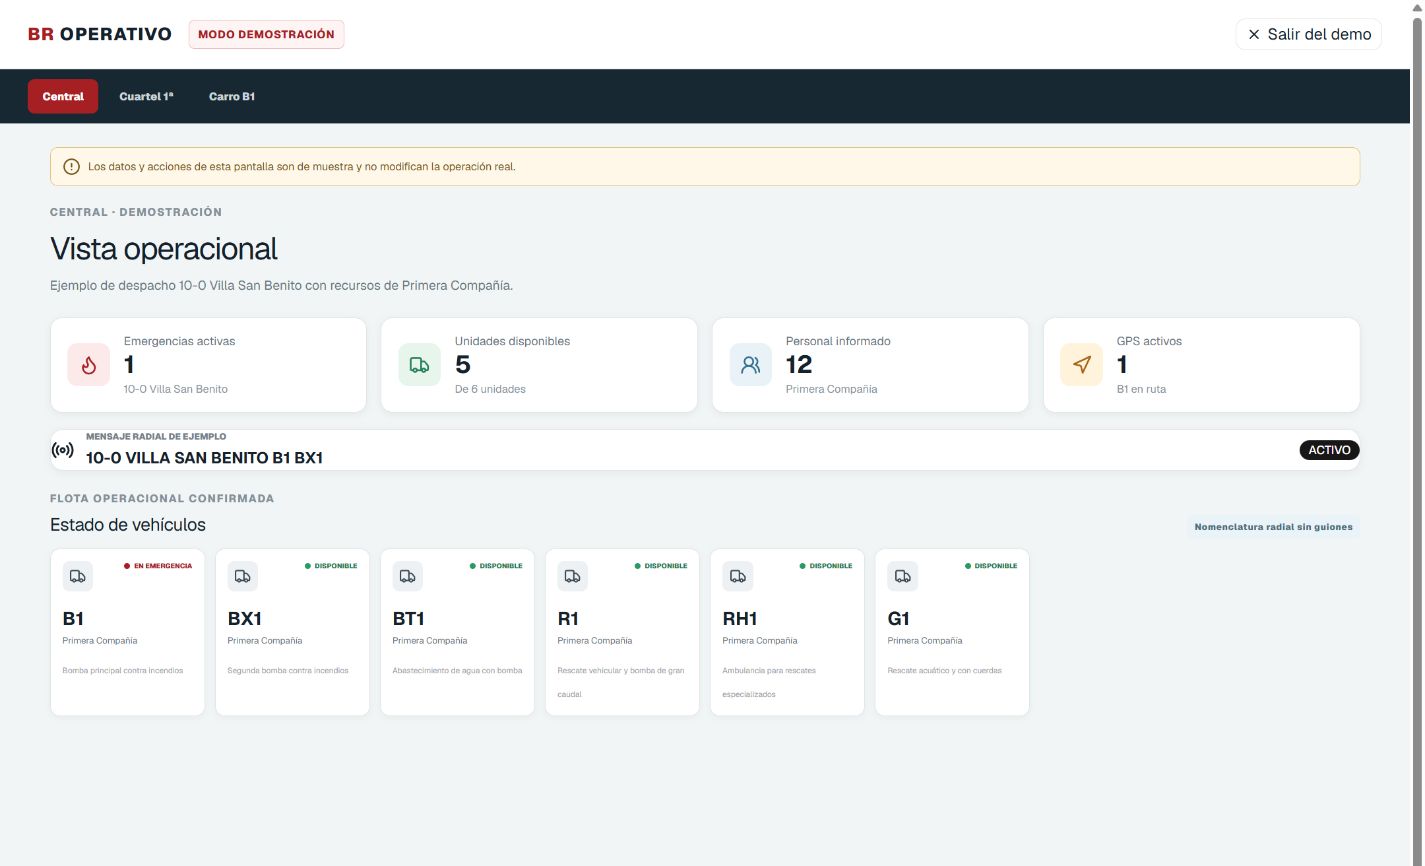This screenshot has width=1425, height=866.
Task: Click the DISPONIBLE status on the G1 card
Action: coord(991,566)
